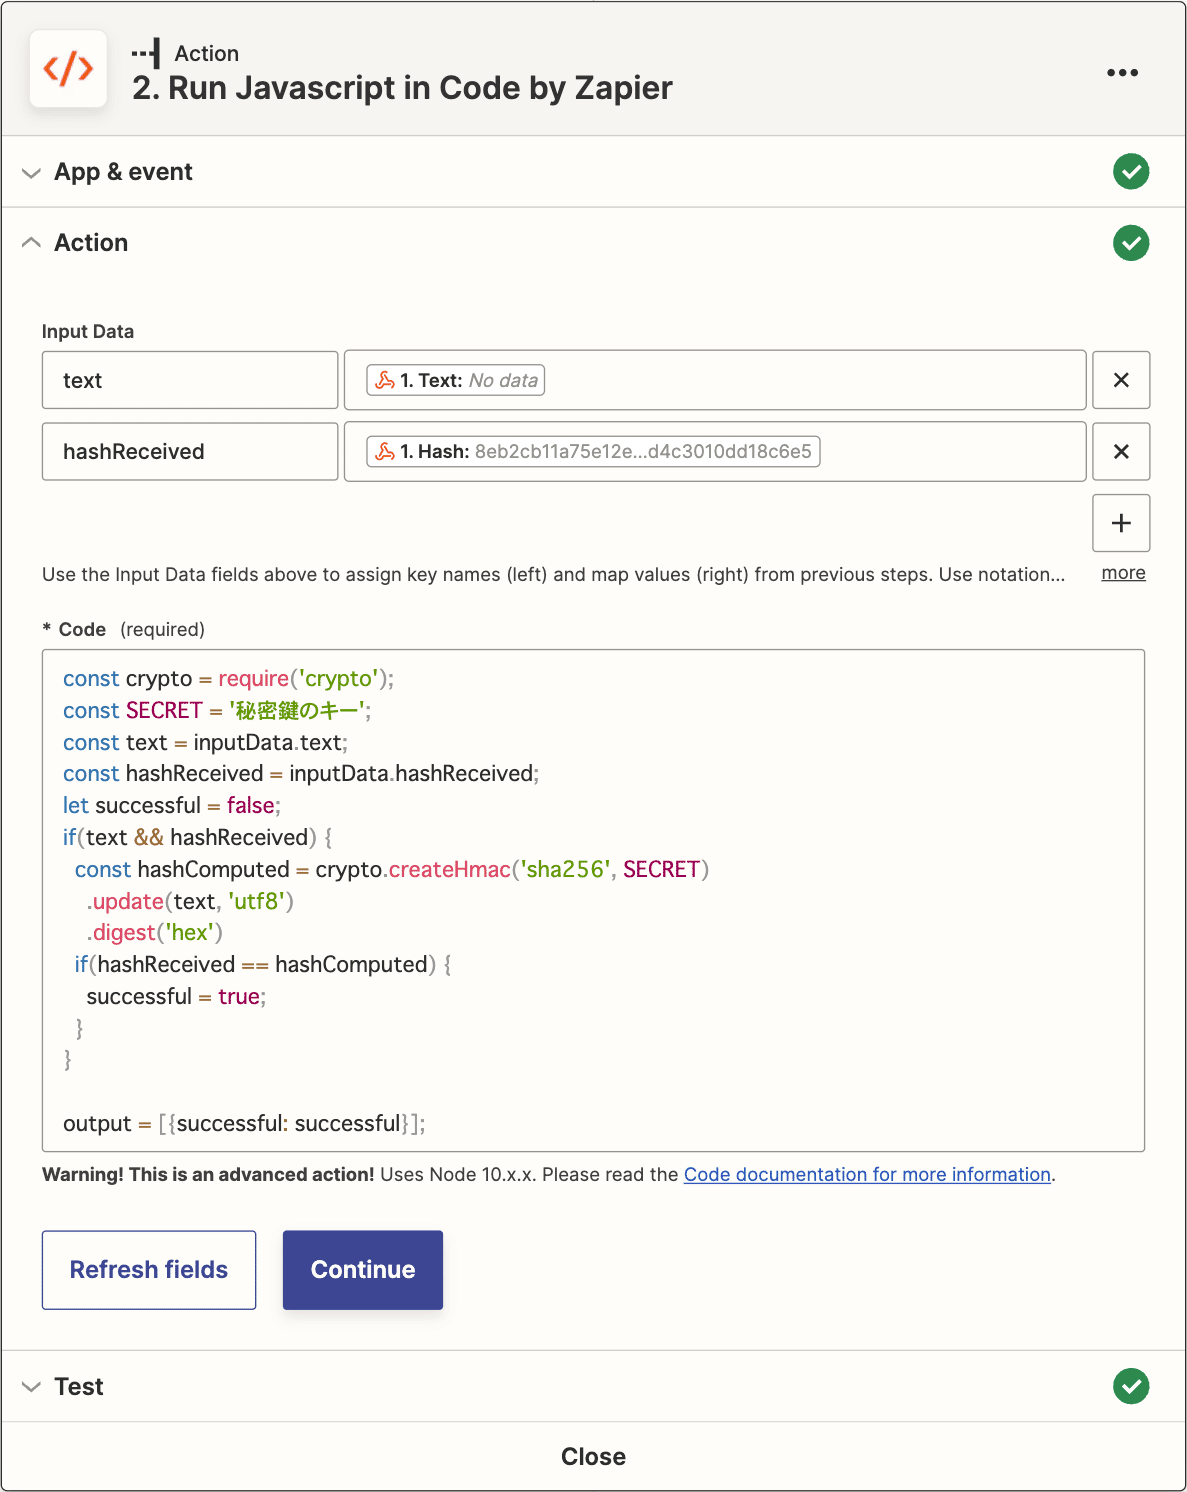This screenshot has height=1492, width=1187.
Task: Remove the hashReceived input data row
Action: (x=1121, y=451)
